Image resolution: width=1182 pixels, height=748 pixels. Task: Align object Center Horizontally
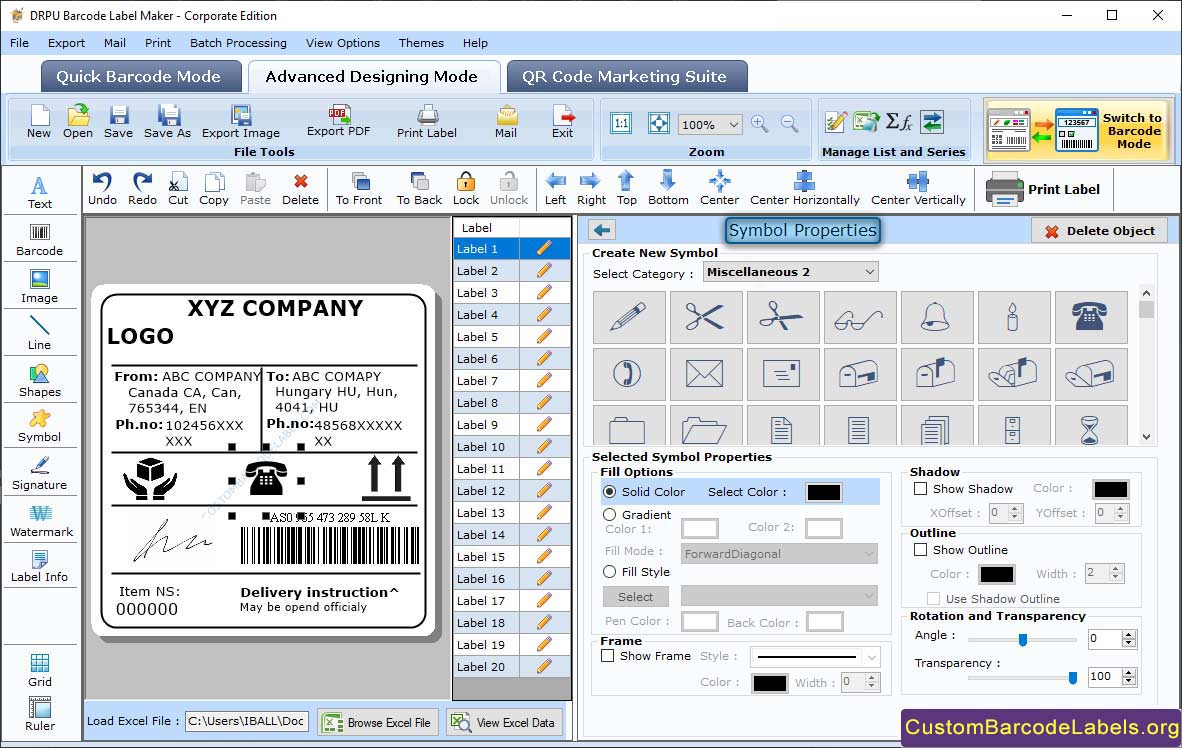coord(804,189)
